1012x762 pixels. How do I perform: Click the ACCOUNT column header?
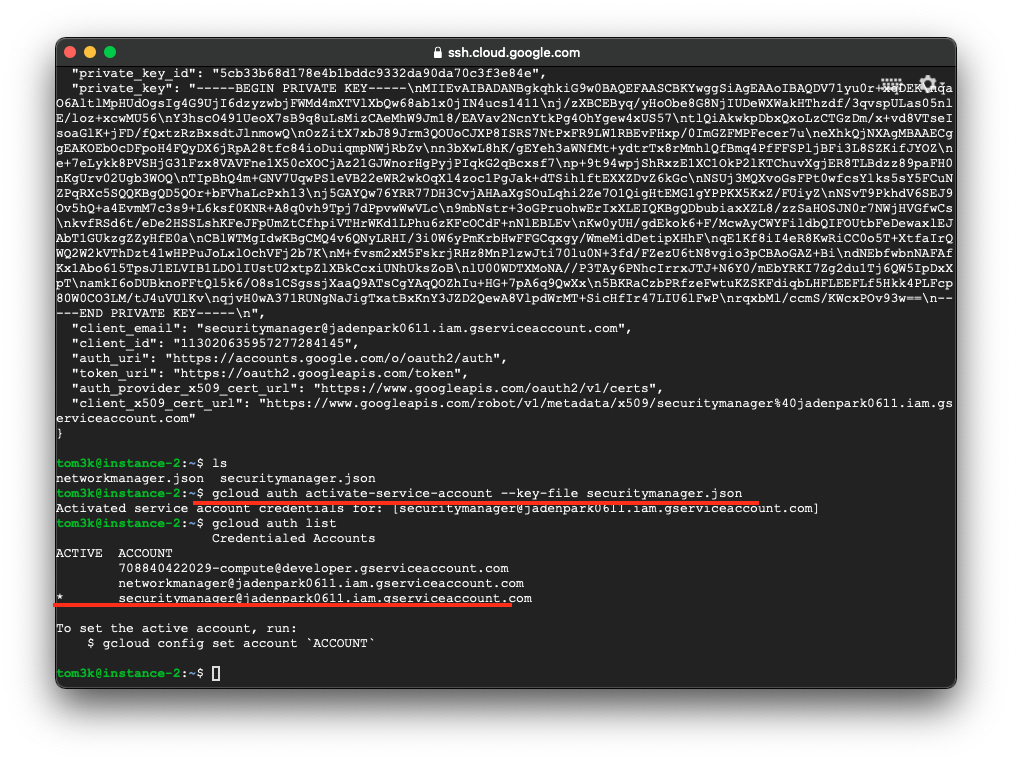(x=145, y=554)
